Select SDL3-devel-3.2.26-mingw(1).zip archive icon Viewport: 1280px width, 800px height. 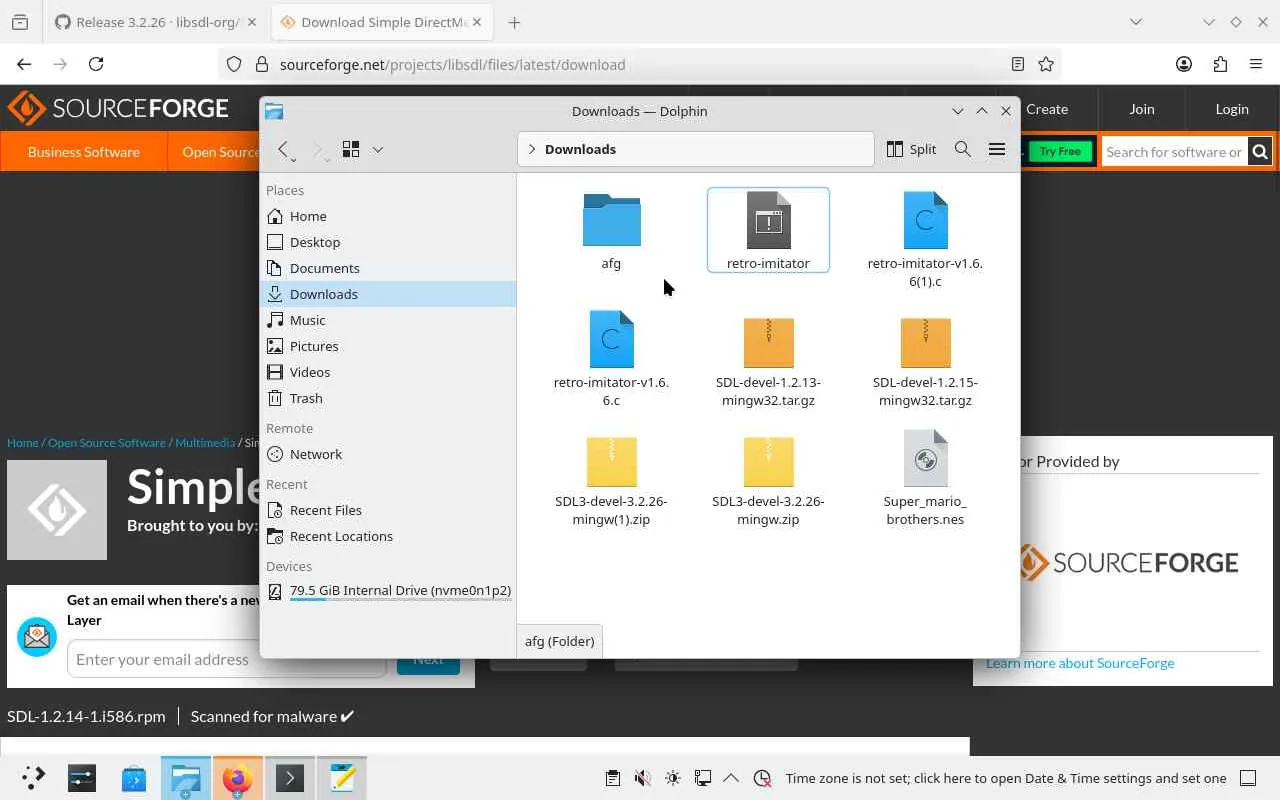pyautogui.click(x=611, y=461)
